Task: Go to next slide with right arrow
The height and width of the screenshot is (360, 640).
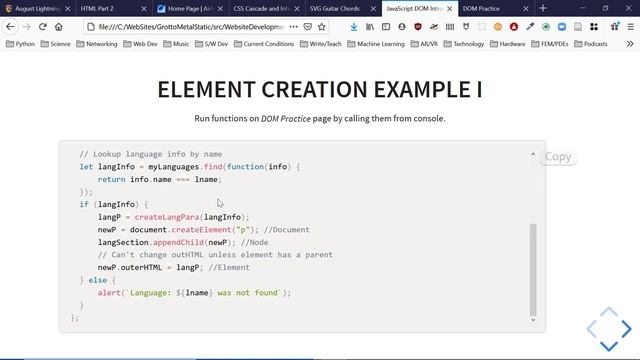Action: [x=627, y=329]
